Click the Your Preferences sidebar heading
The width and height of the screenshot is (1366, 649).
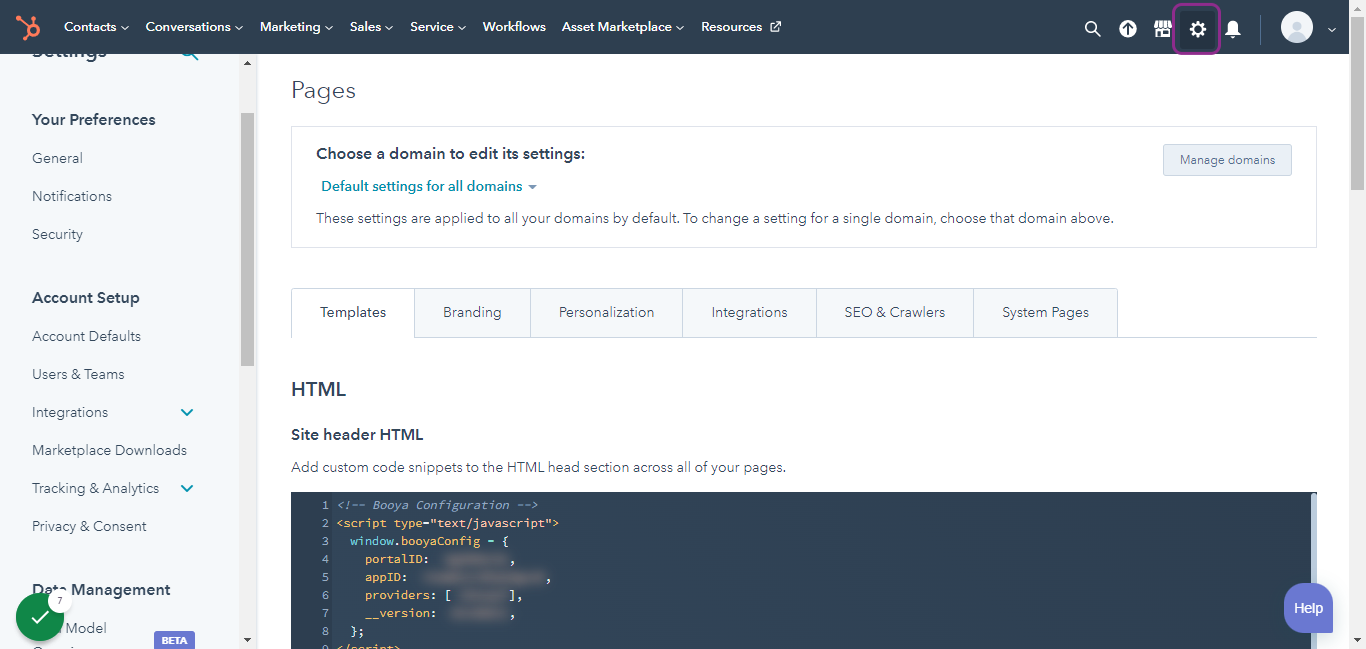click(x=94, y=119)
